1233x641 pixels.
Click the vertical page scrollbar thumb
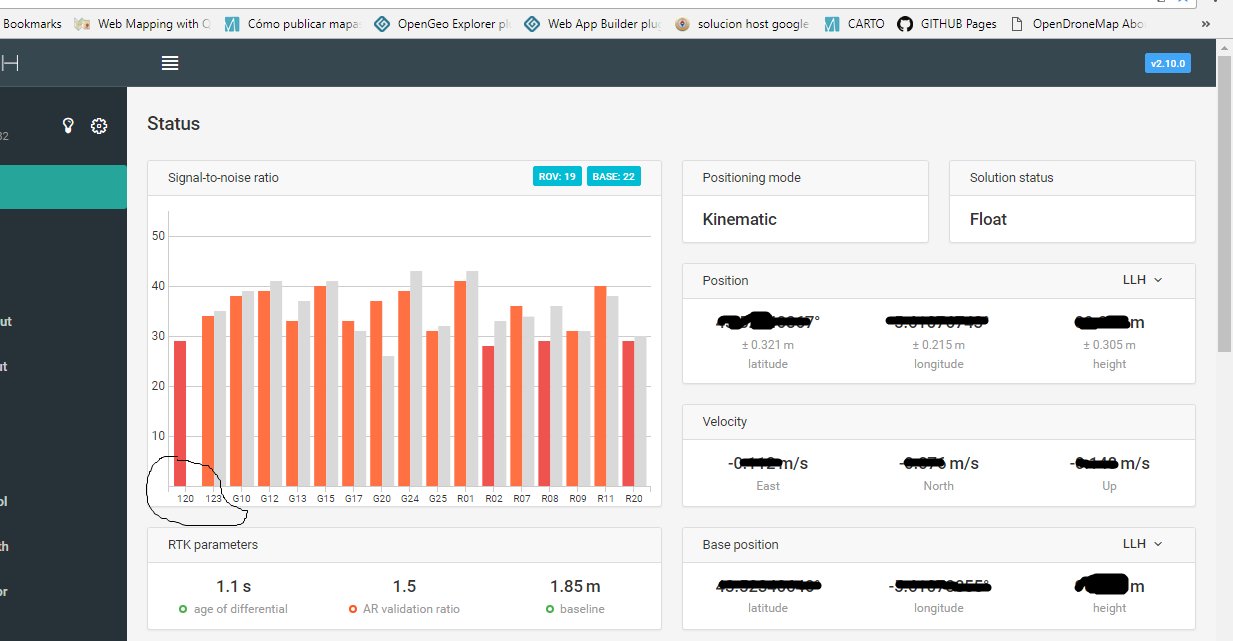[1224, 203]
